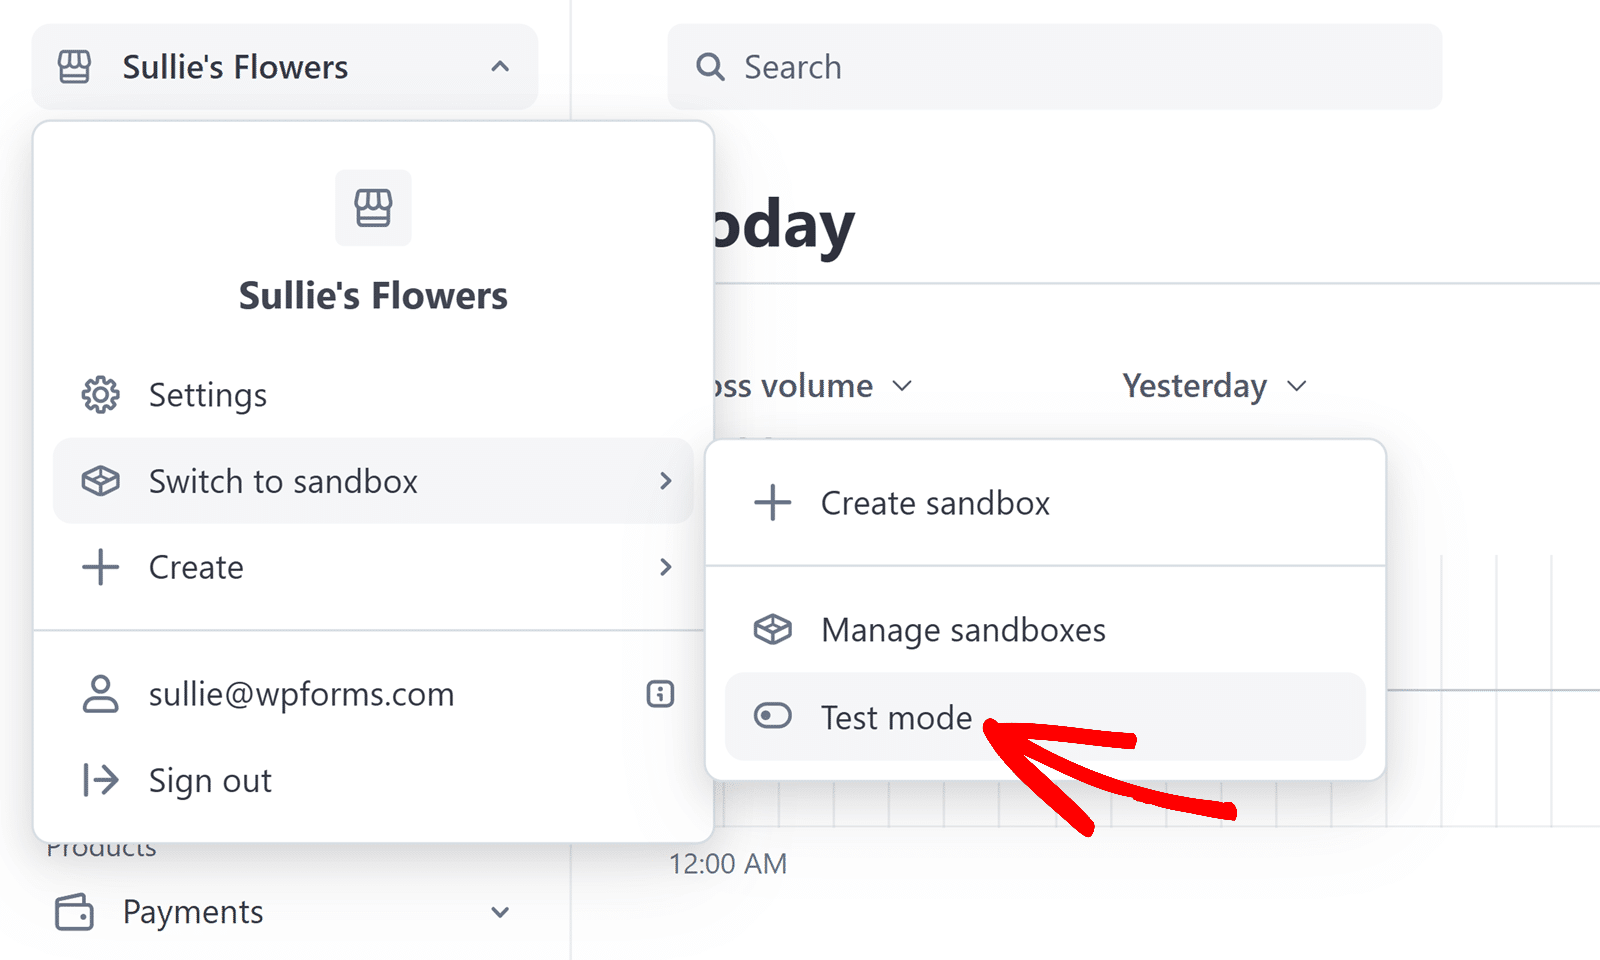Click the Payments wallet icon
The image size is (1600, 960).
(x=74, y=912)
